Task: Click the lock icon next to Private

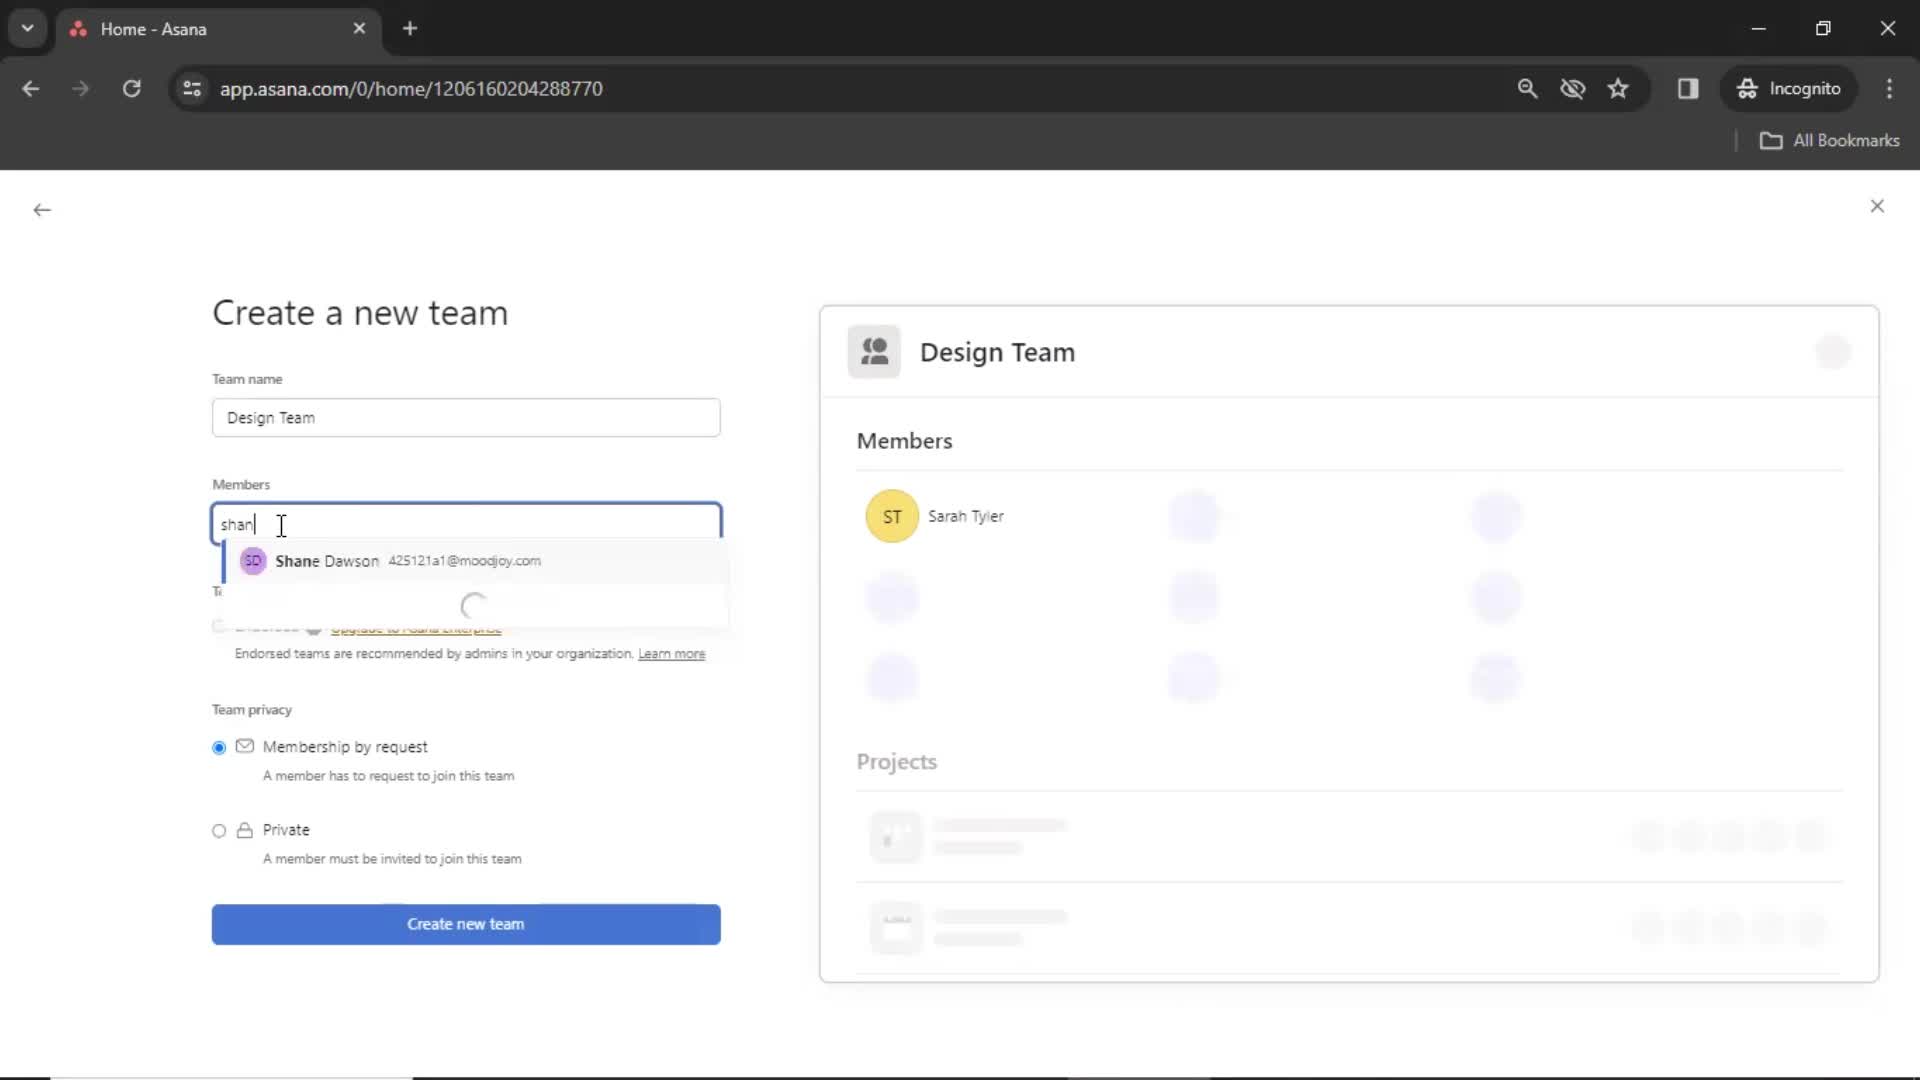Action: (x=245, y=830)
